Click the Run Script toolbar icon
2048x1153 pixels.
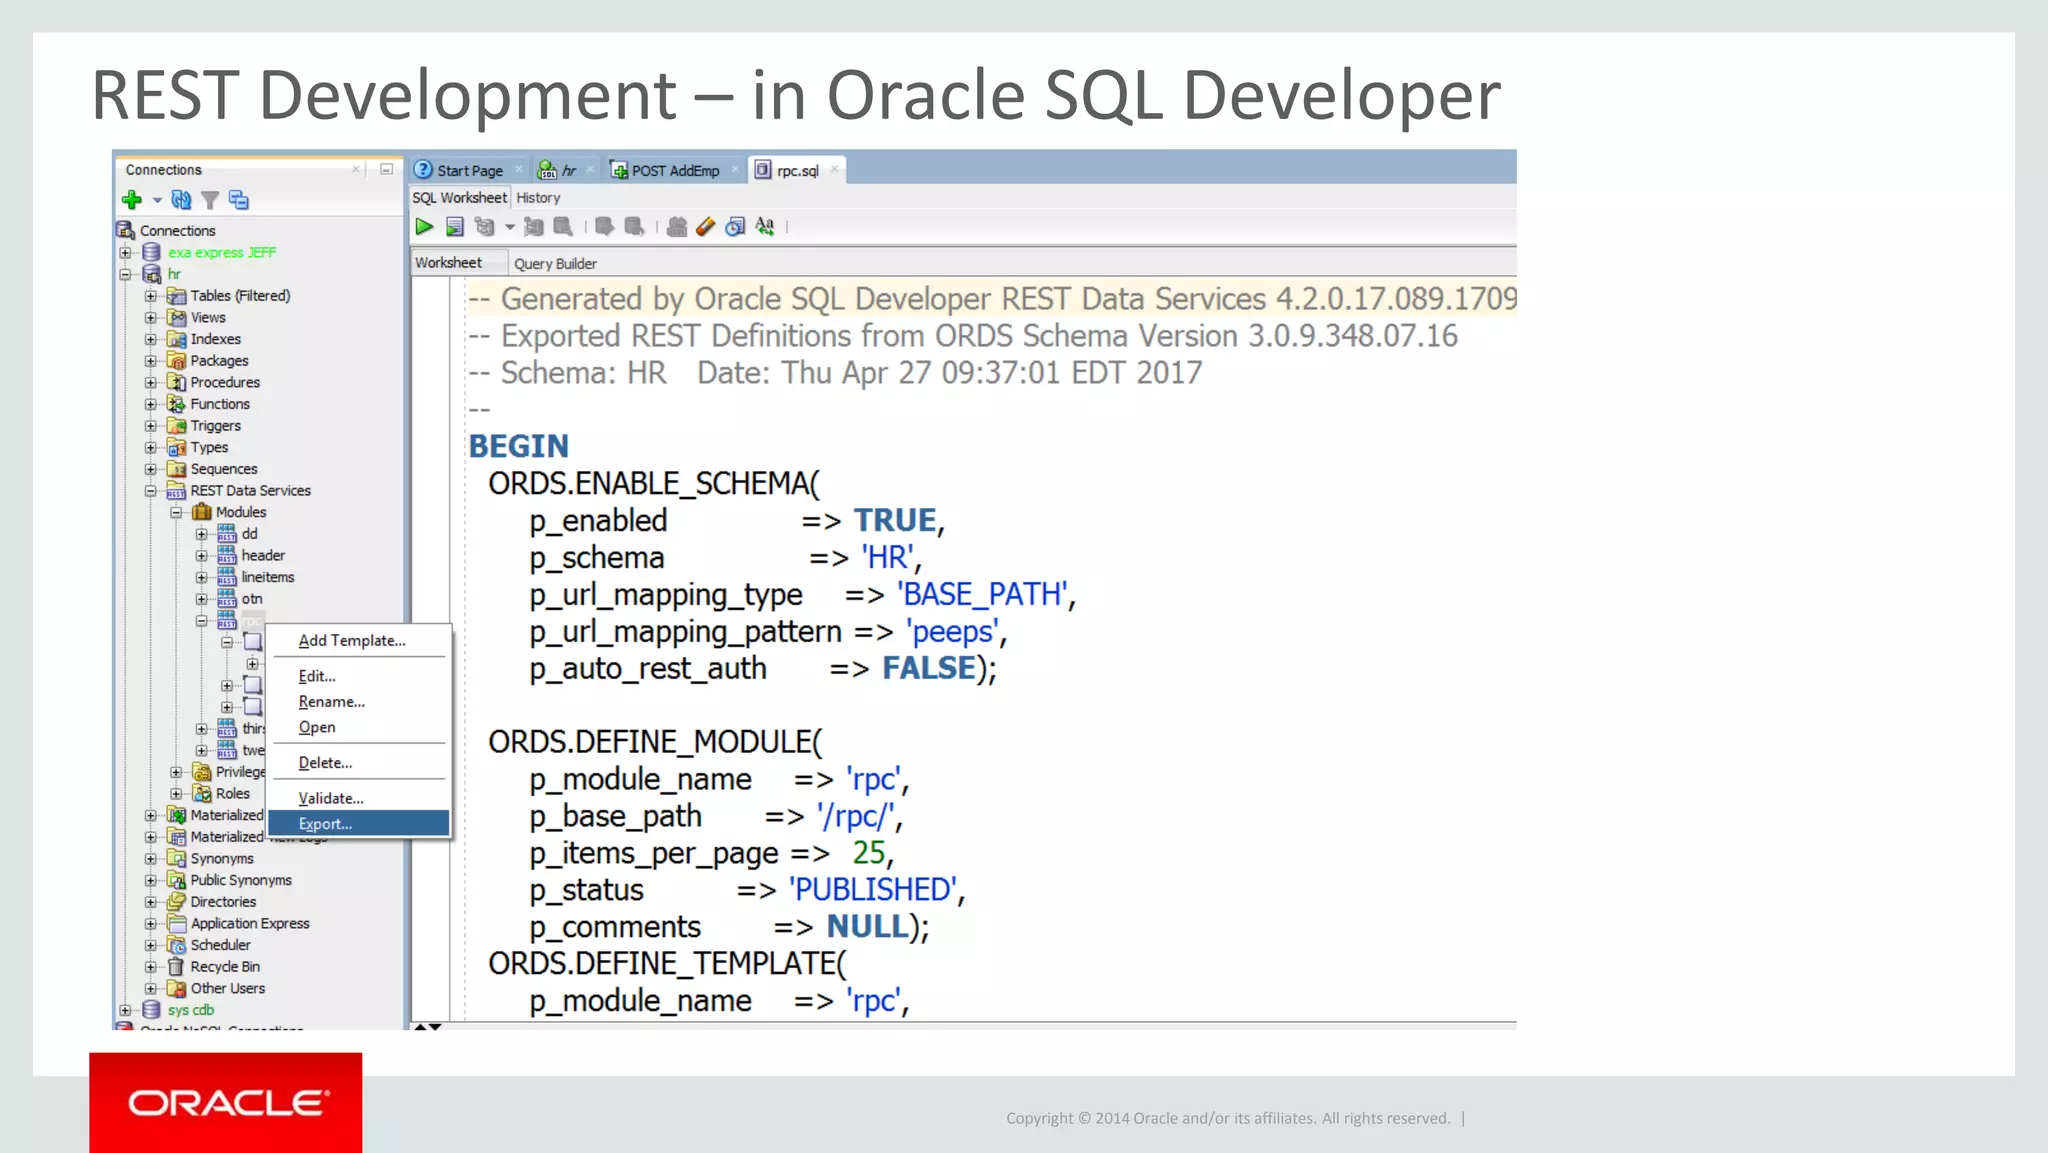coord(455,227)
